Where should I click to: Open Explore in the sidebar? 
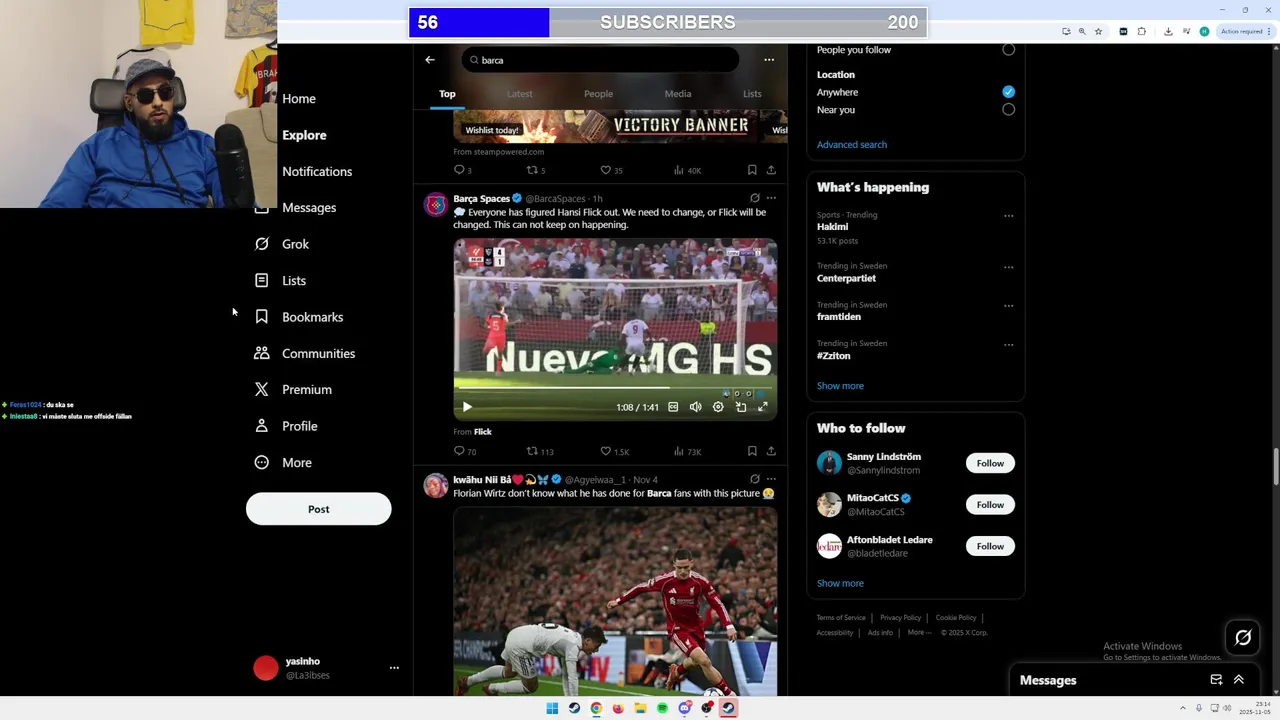pos(304,135)
